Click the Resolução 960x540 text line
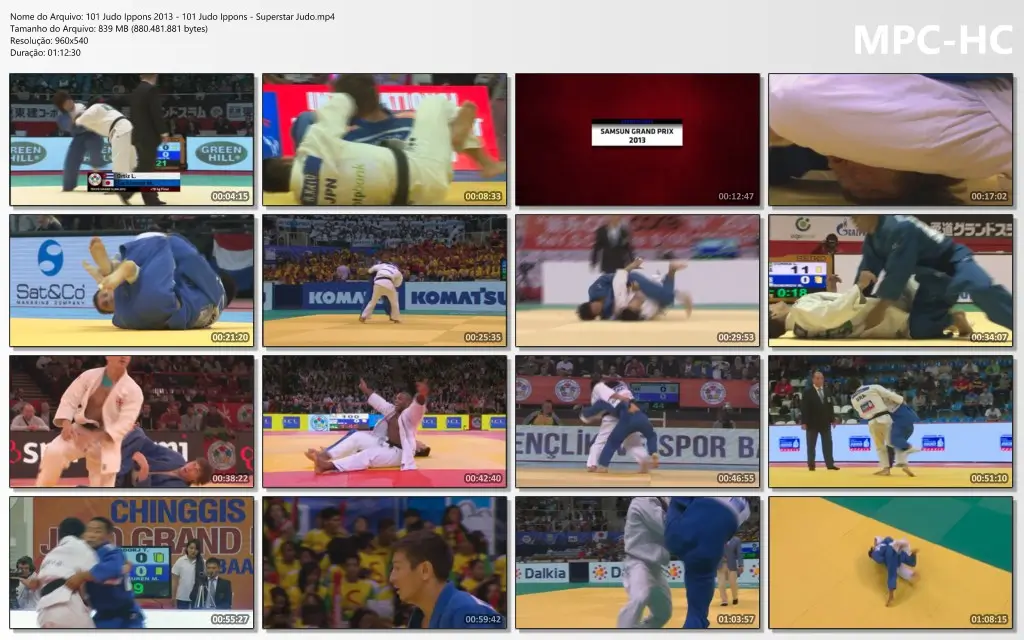 click(x=49, y=40)
